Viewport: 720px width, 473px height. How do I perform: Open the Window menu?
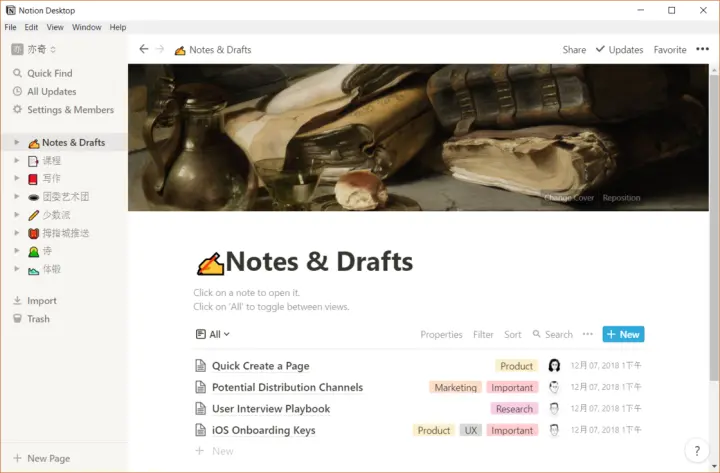pyautogui.click(x=86, y=27)
